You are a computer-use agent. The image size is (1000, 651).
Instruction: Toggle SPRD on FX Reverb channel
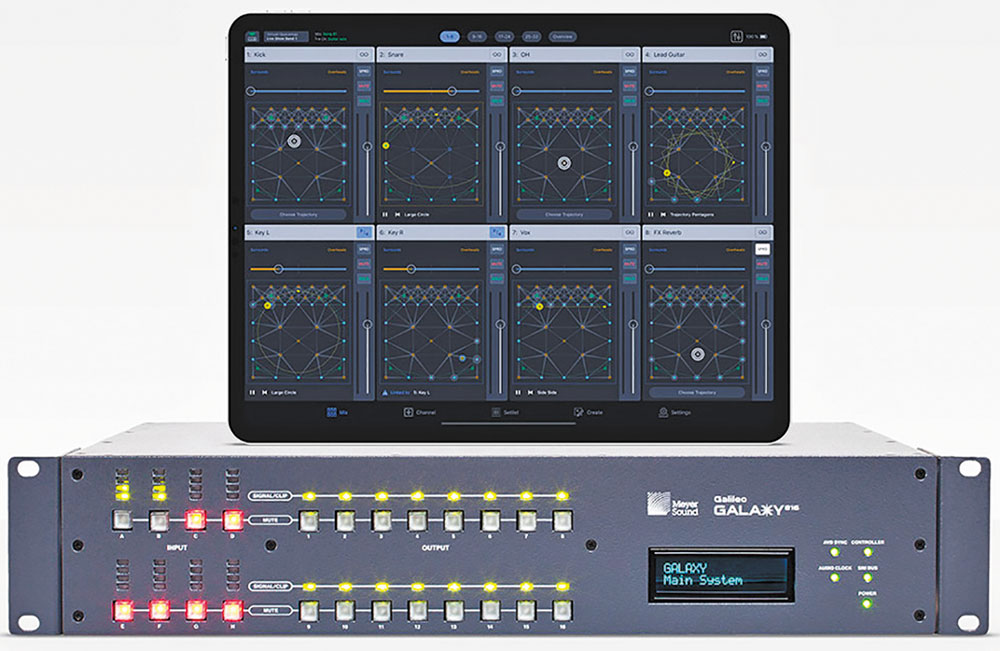762,249
